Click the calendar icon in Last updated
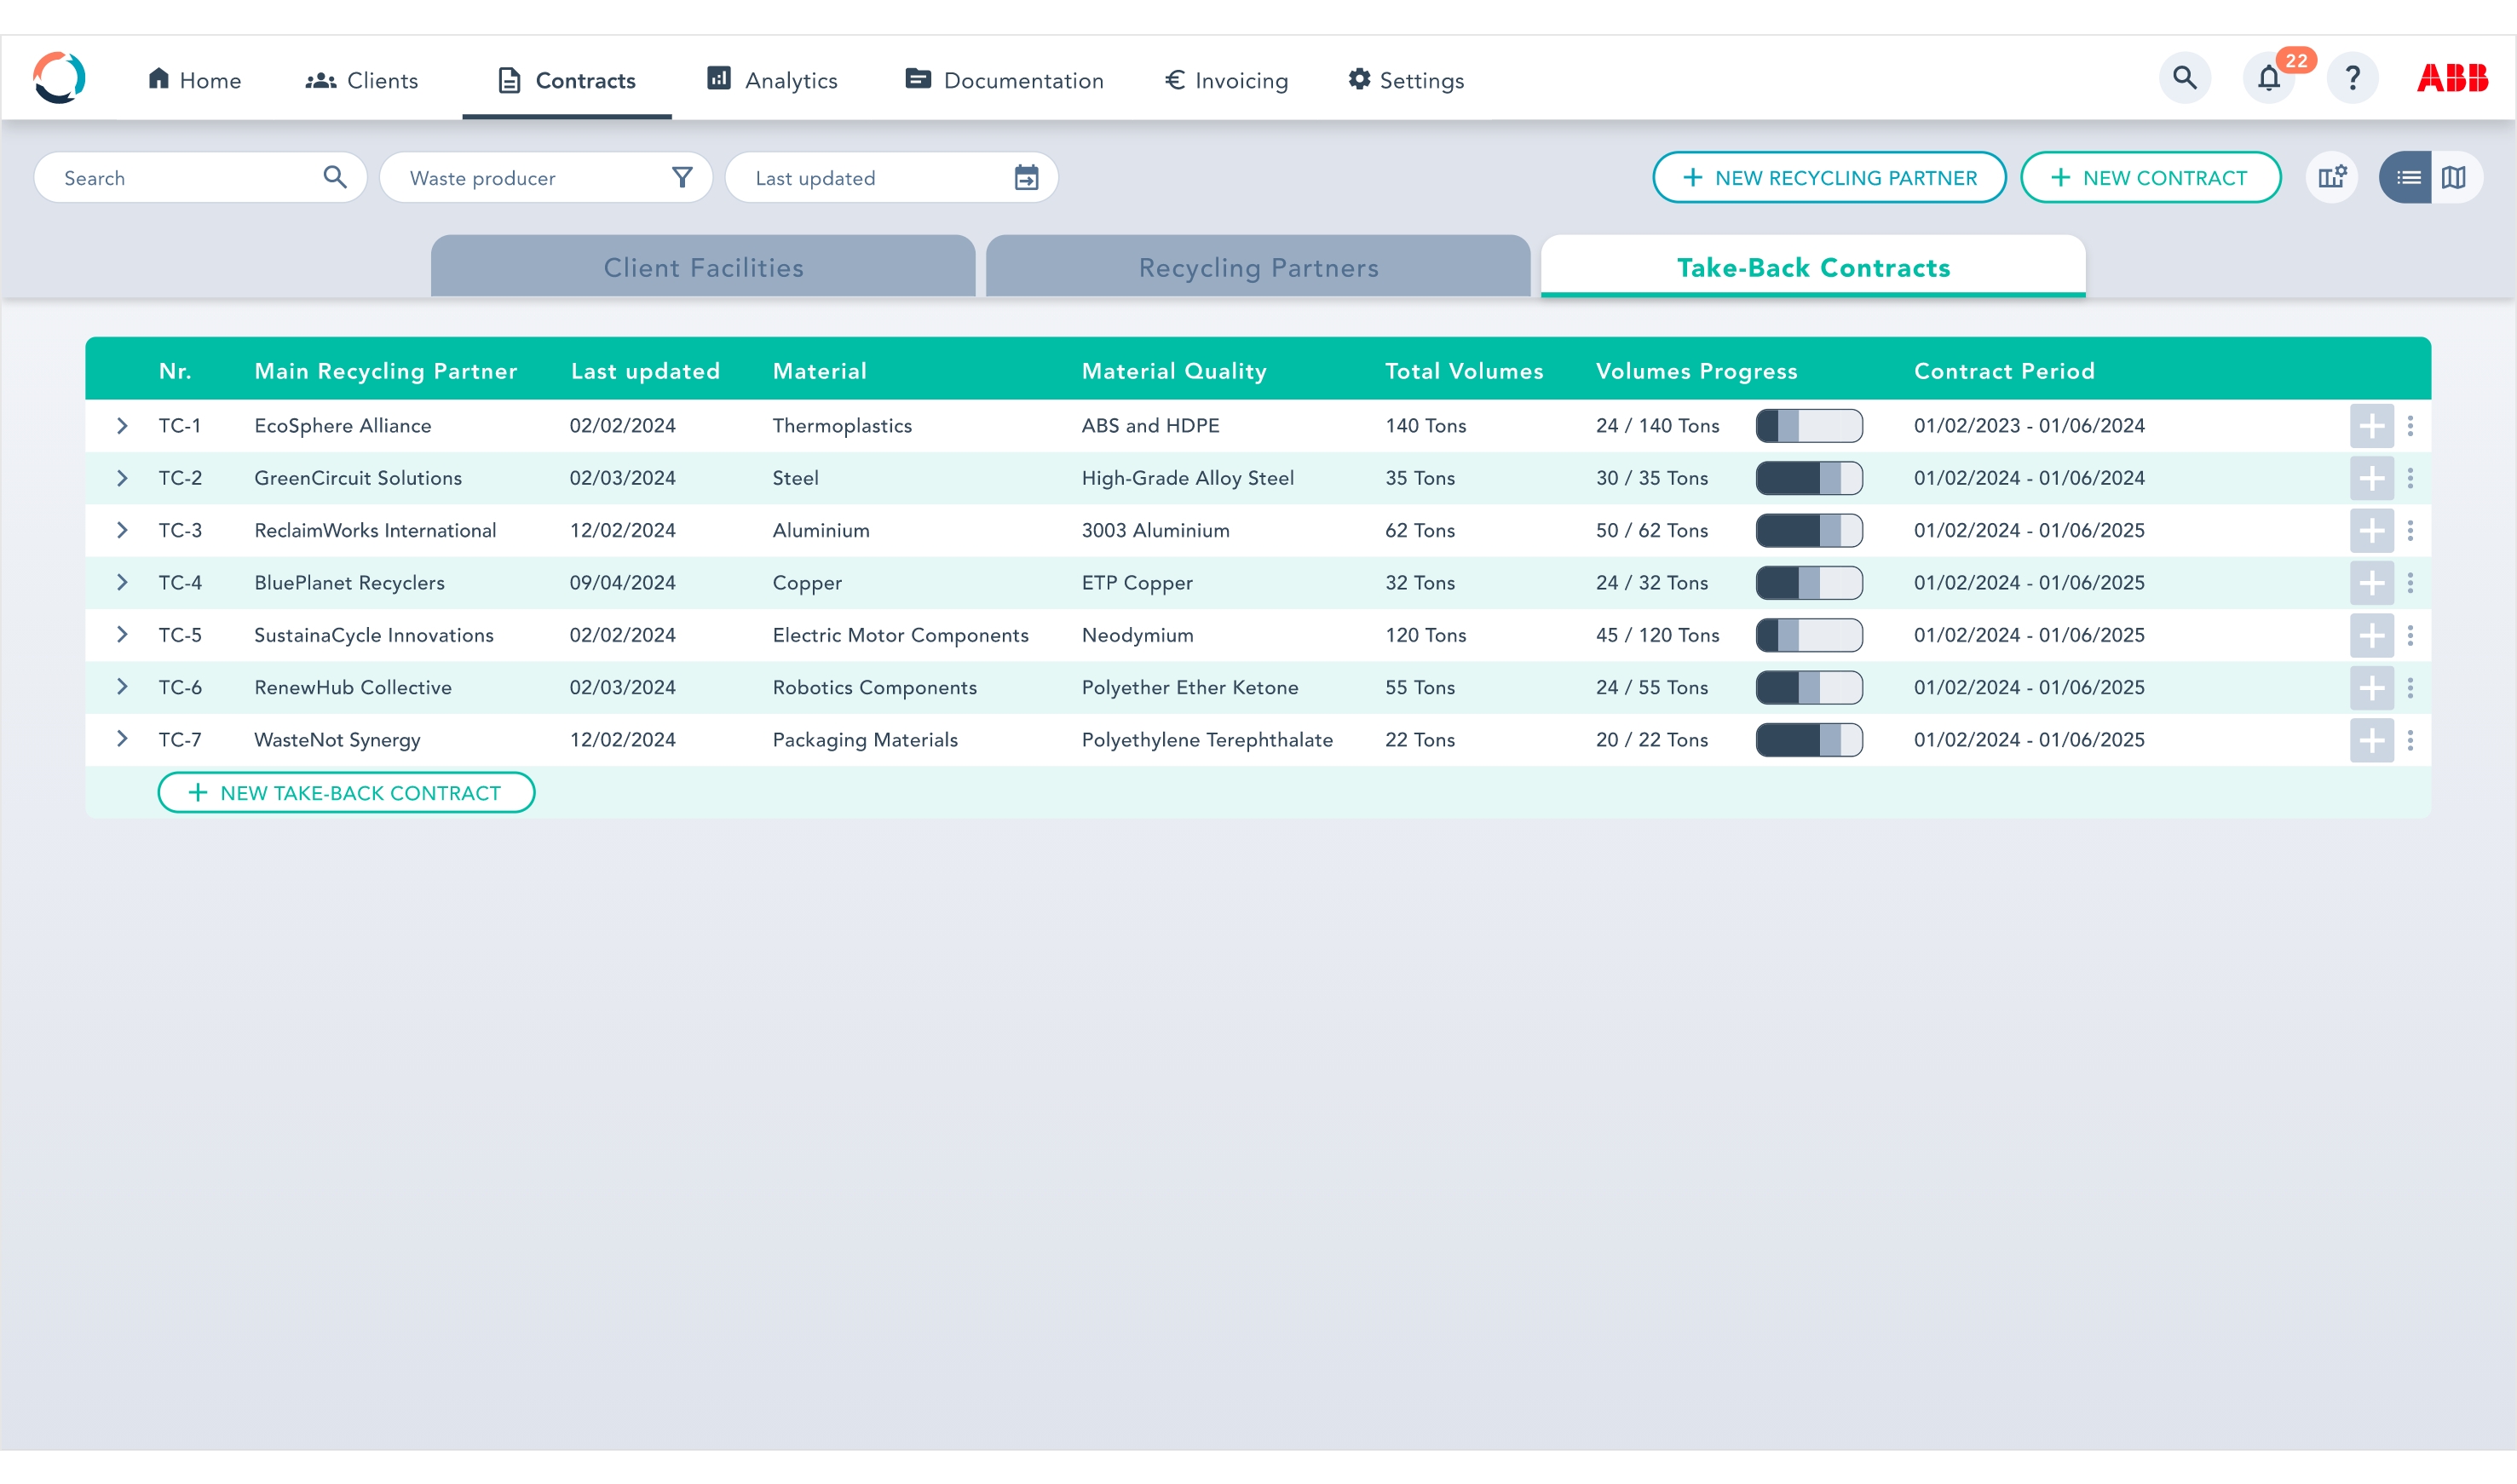 pos(1026,178)
